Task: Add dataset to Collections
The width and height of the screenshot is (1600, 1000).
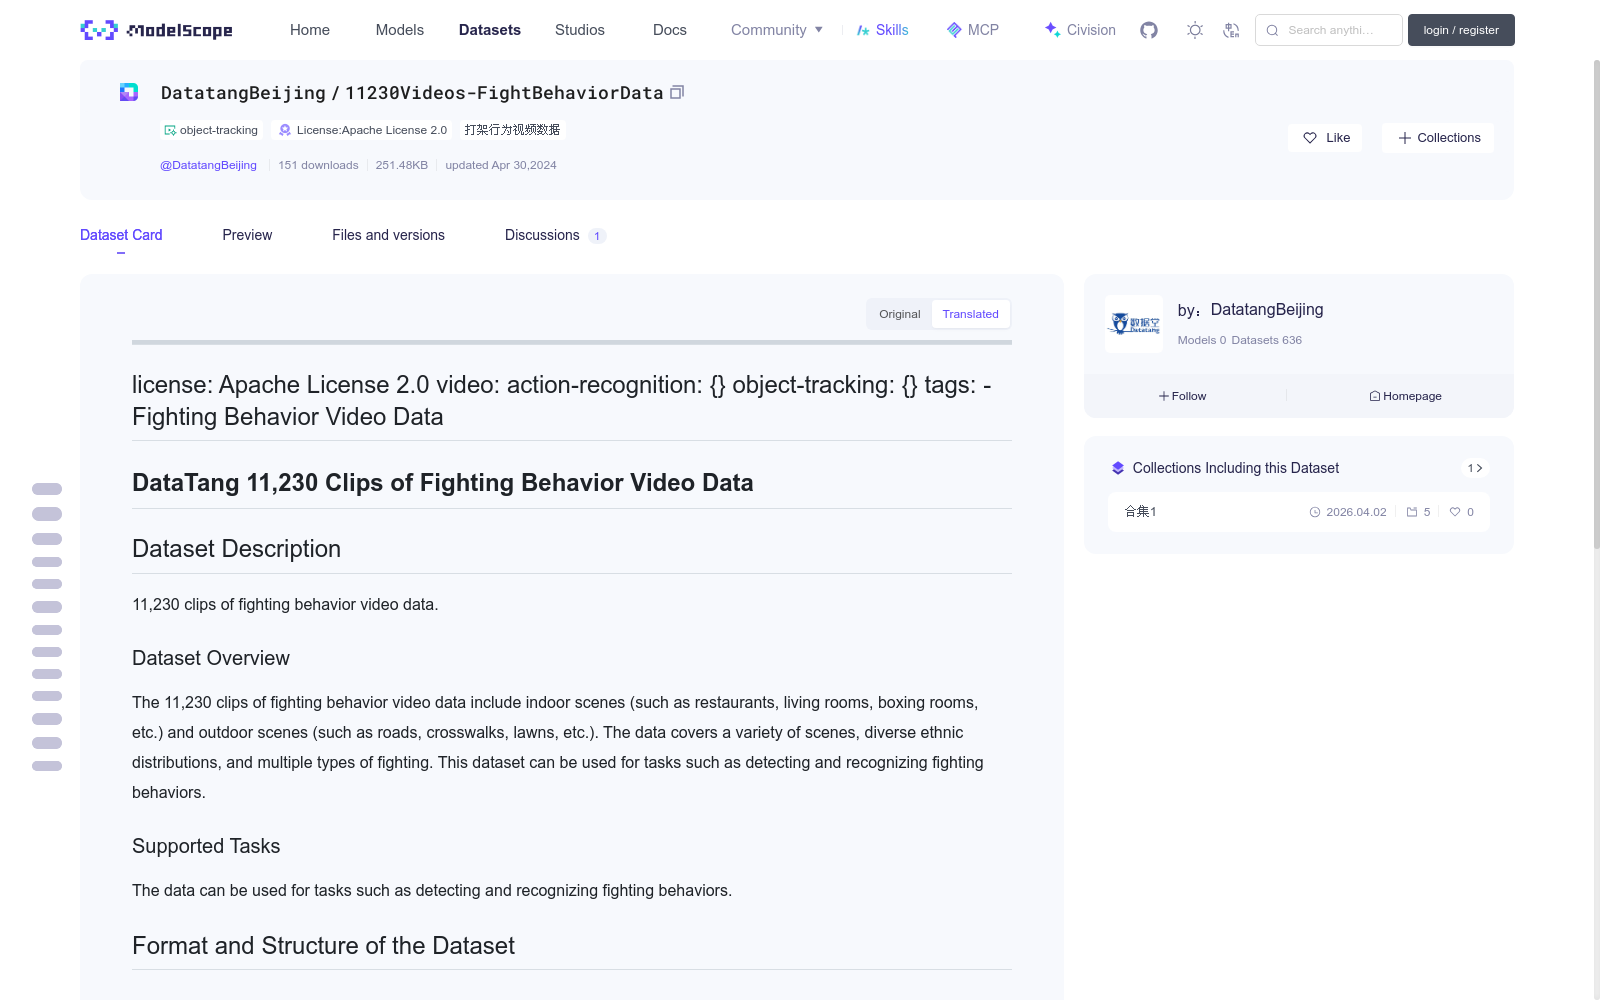Action: coord(1438,138)
